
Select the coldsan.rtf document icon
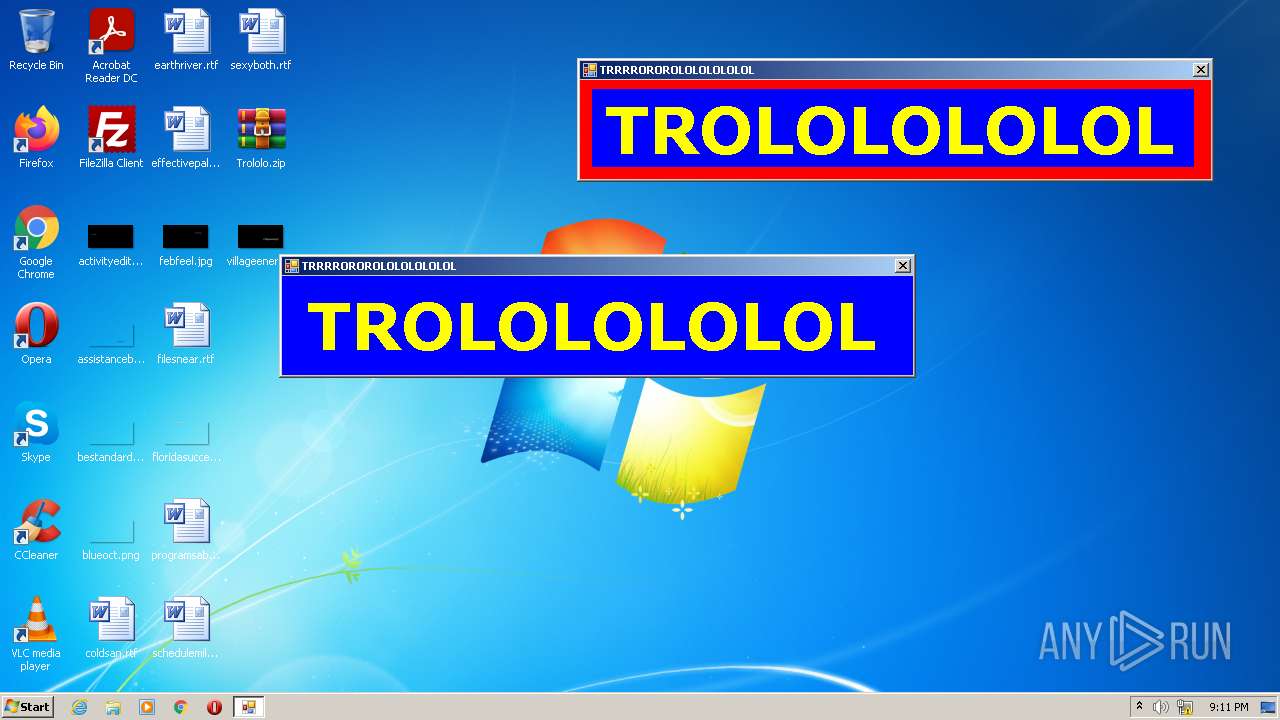tap(111, 628)
